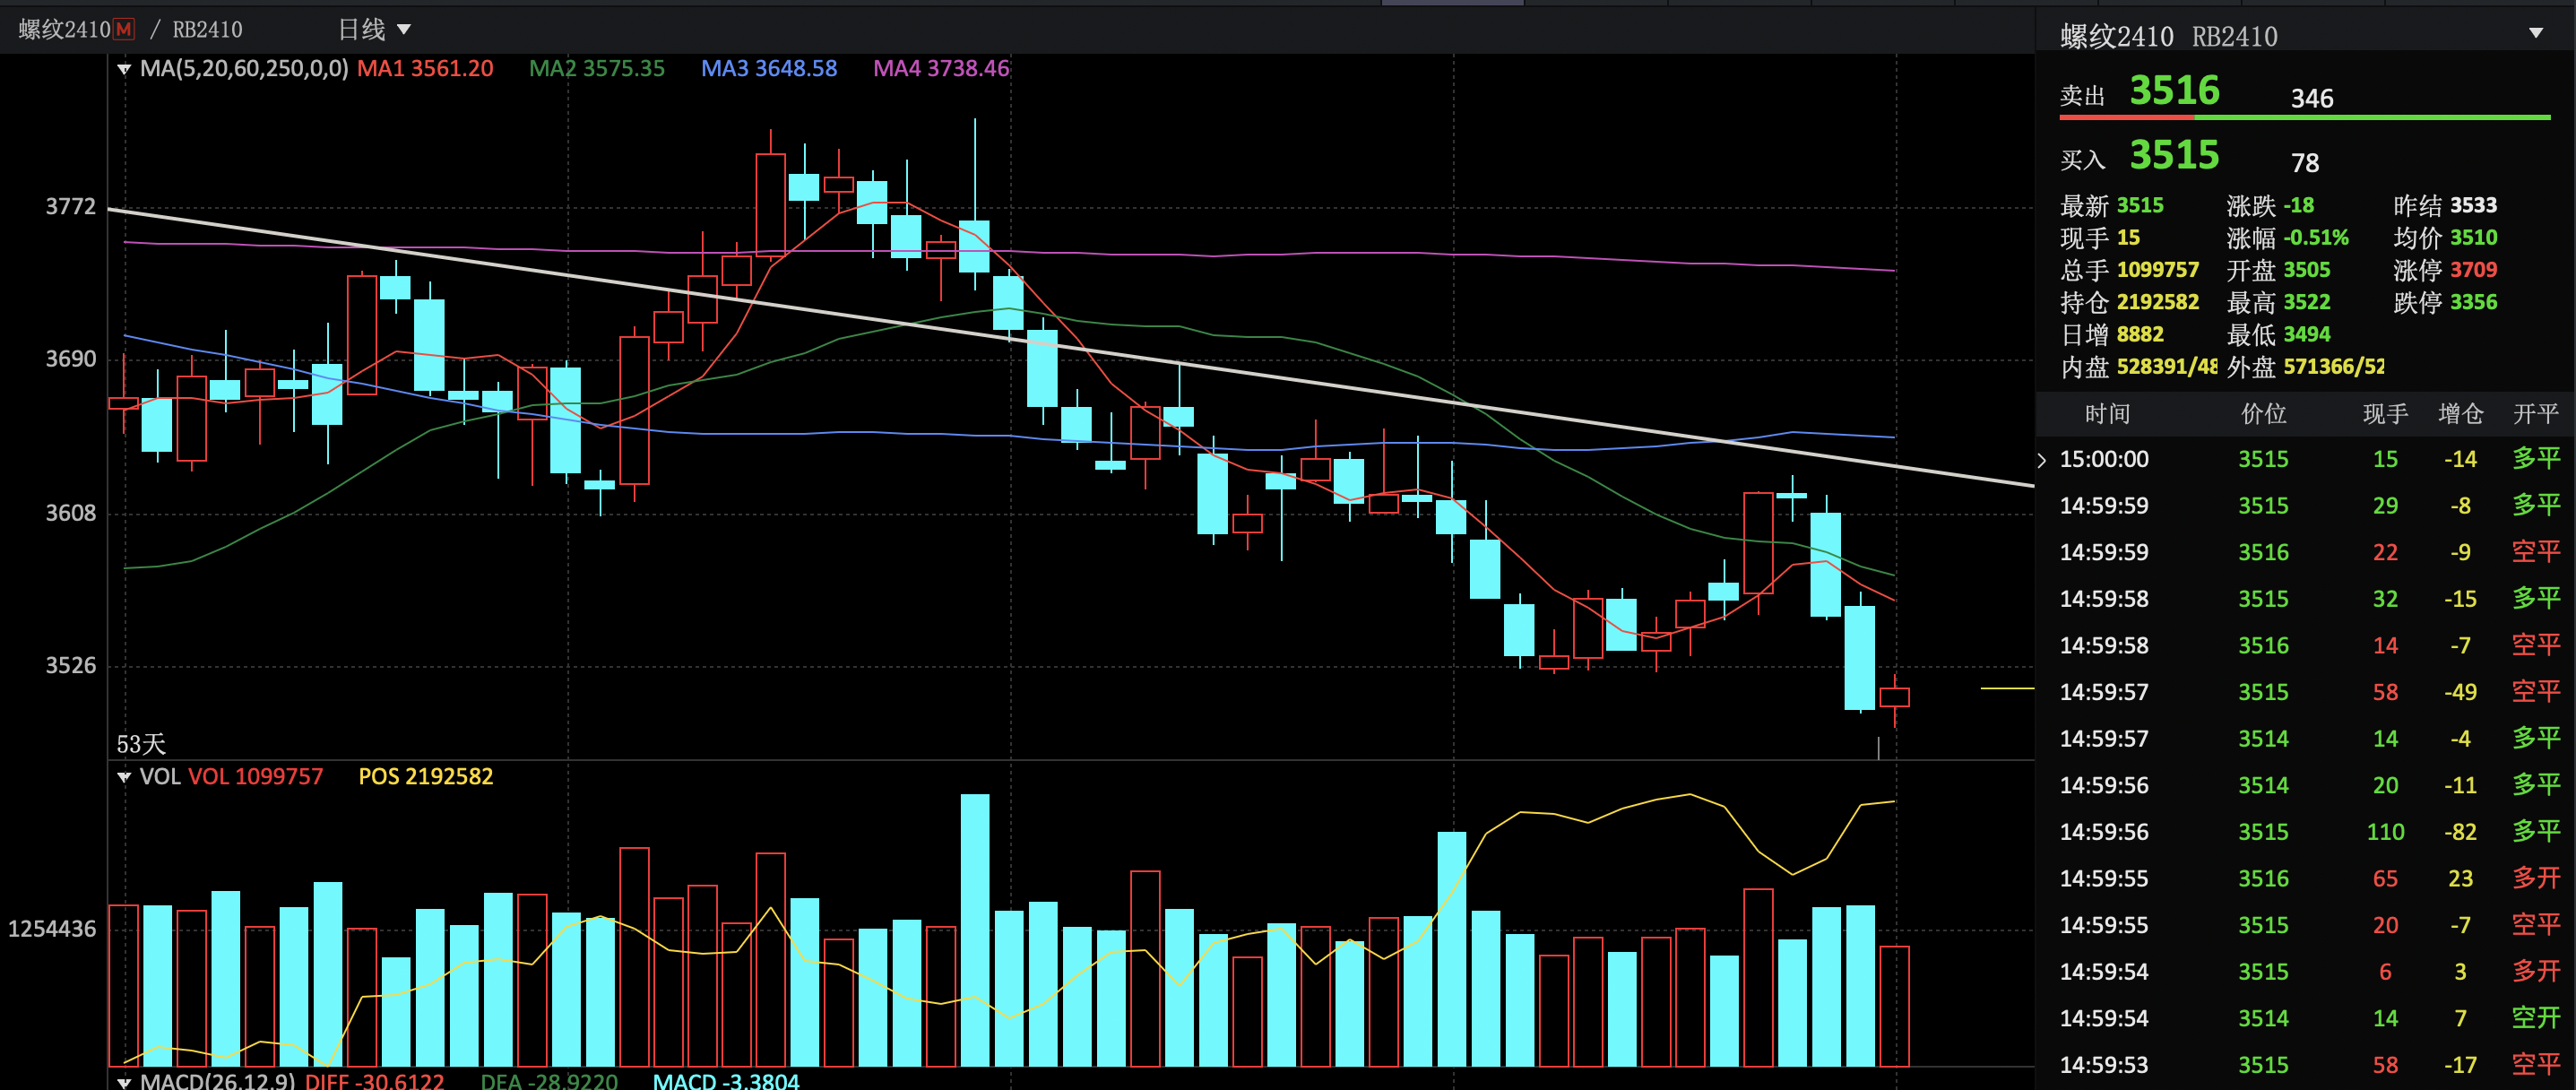Click the MA(5,20,60,250,0,0) parameters label
Screen dimensions: 2576x1090
click(x=244, y=69)
